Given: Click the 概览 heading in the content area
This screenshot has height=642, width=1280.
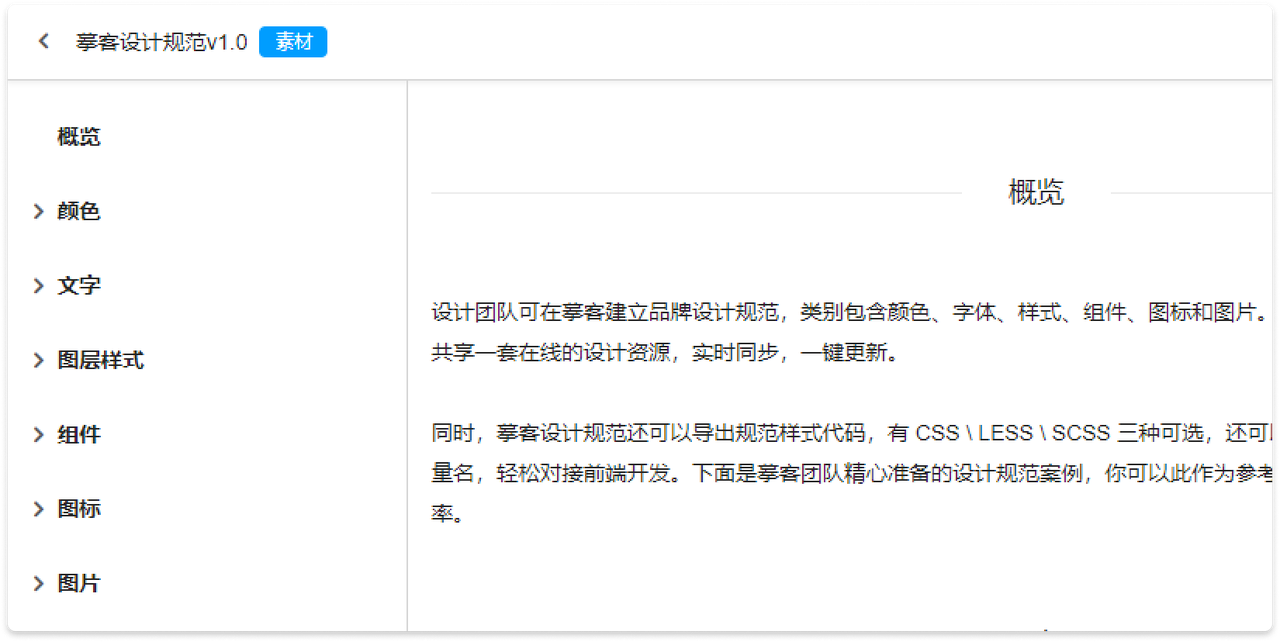Looking at the screenshot, I should tap(1036, 192).
